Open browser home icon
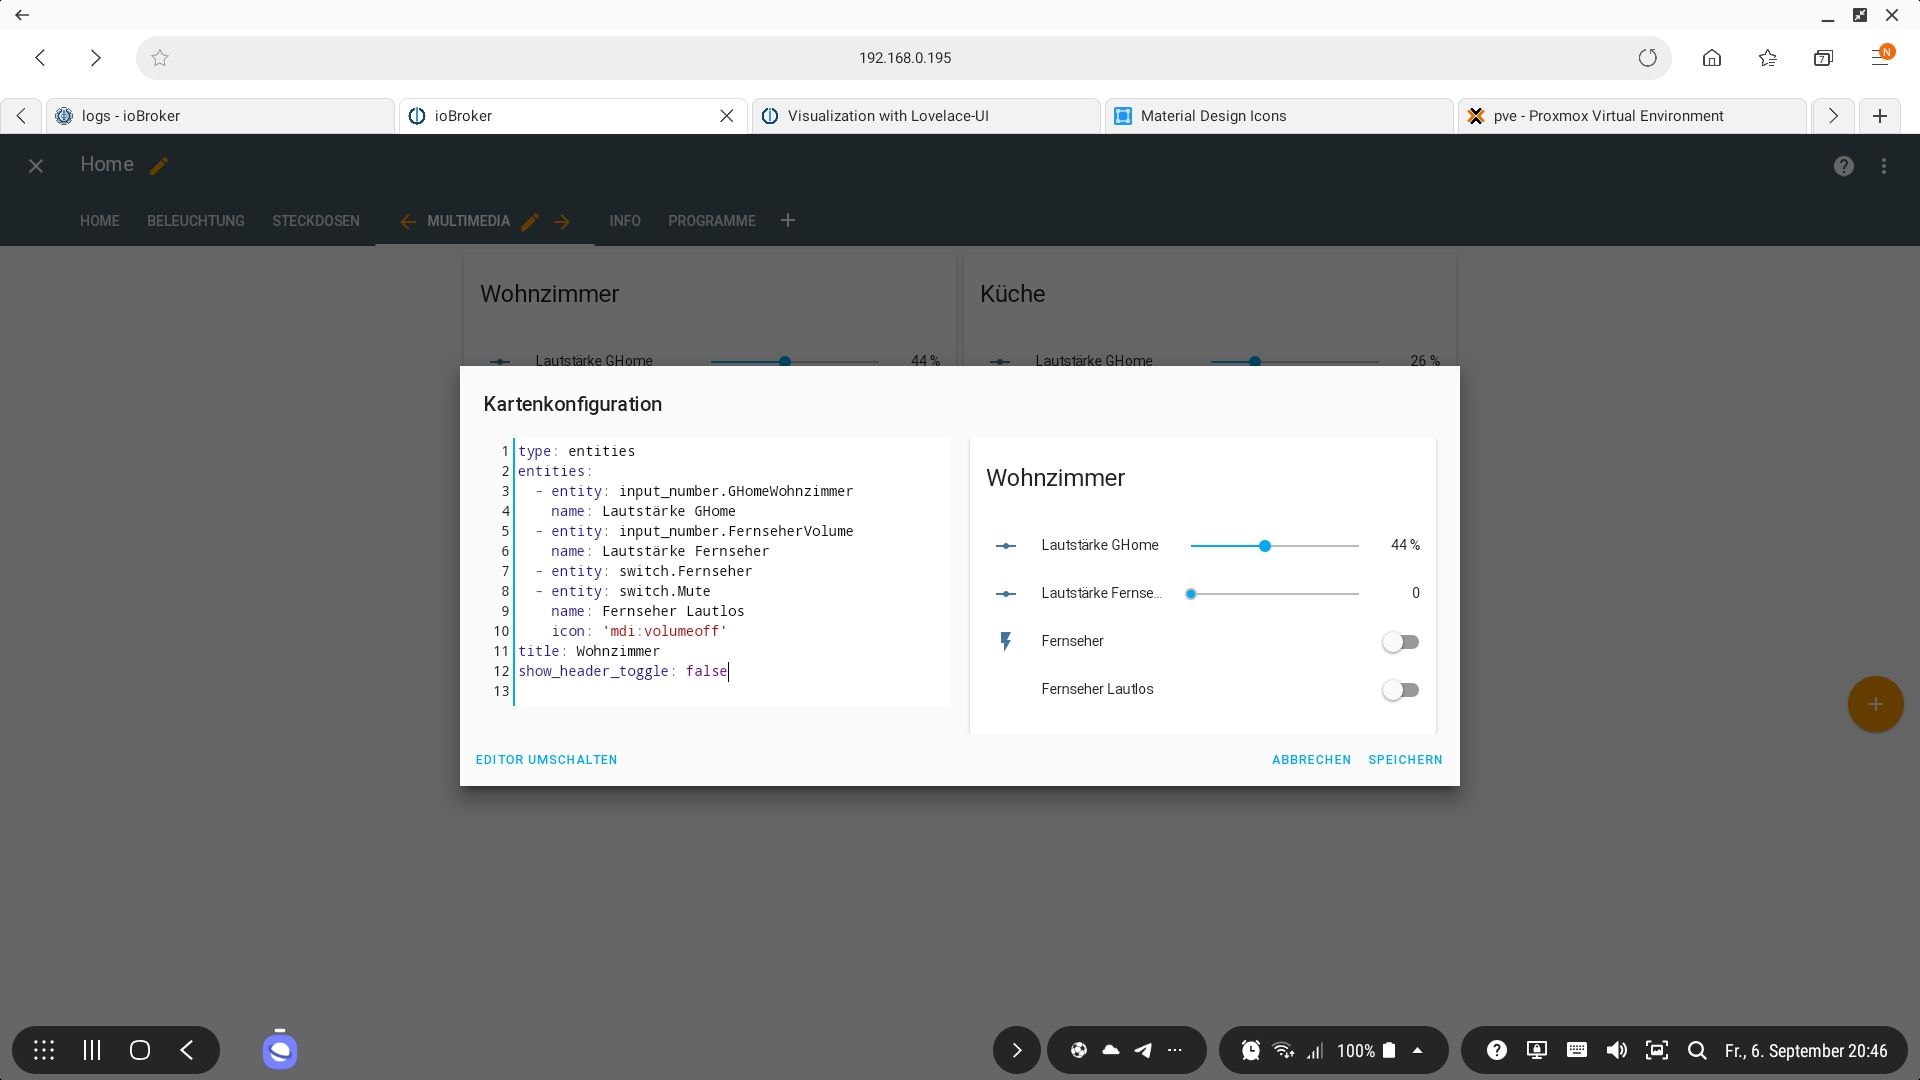The width and height of the screenshot is (1920, 1080). [1711, 58]
